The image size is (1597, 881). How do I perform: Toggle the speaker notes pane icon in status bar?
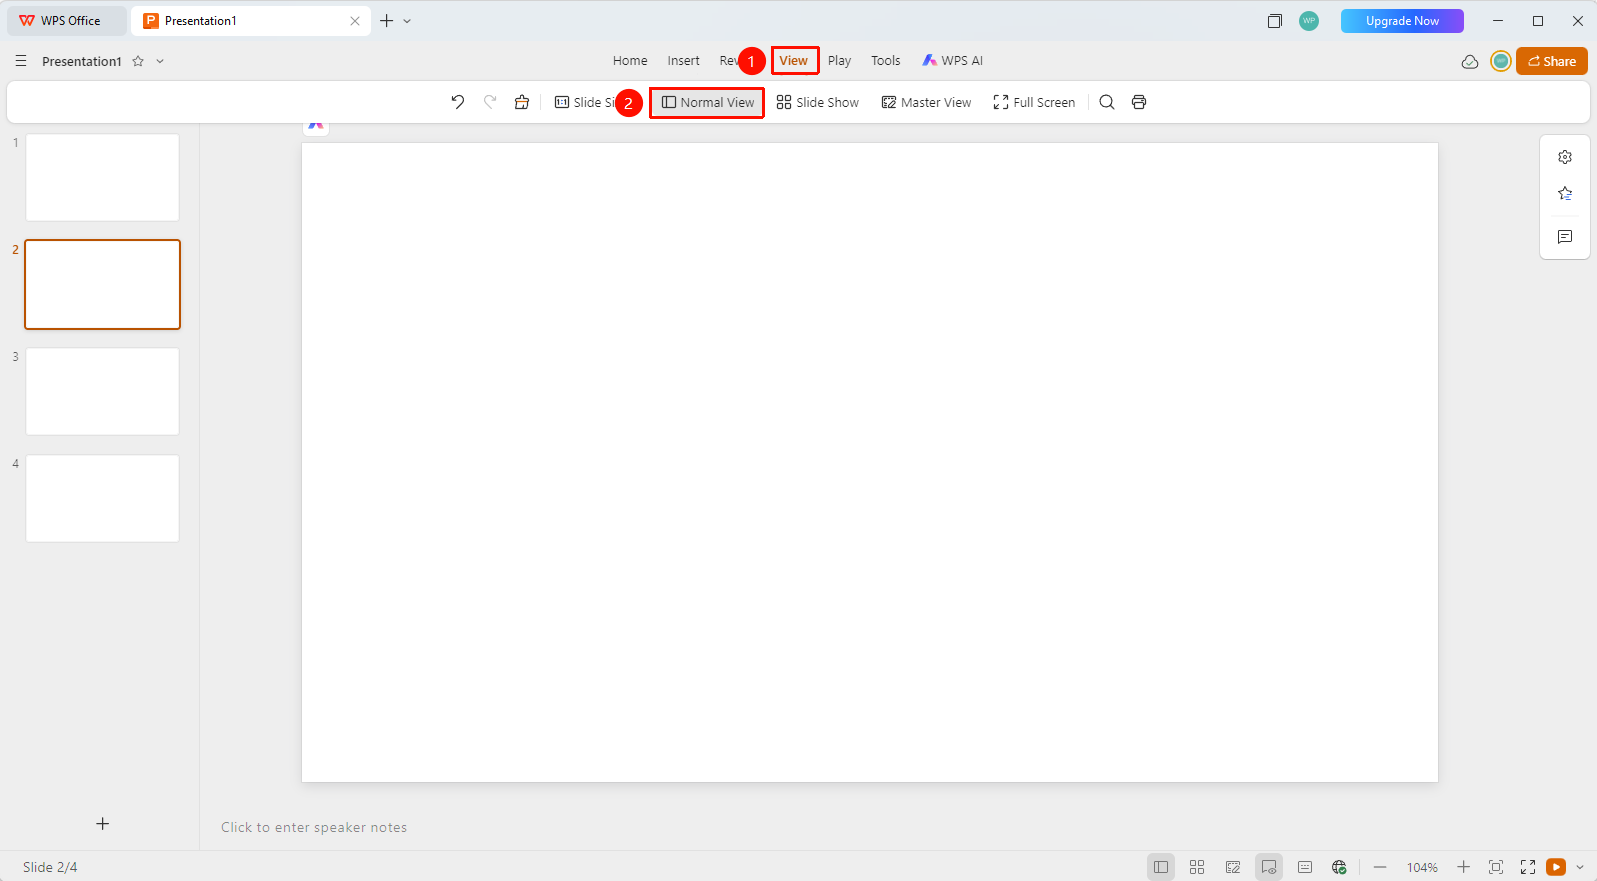pyautogui.click(x=1305, y=867)
